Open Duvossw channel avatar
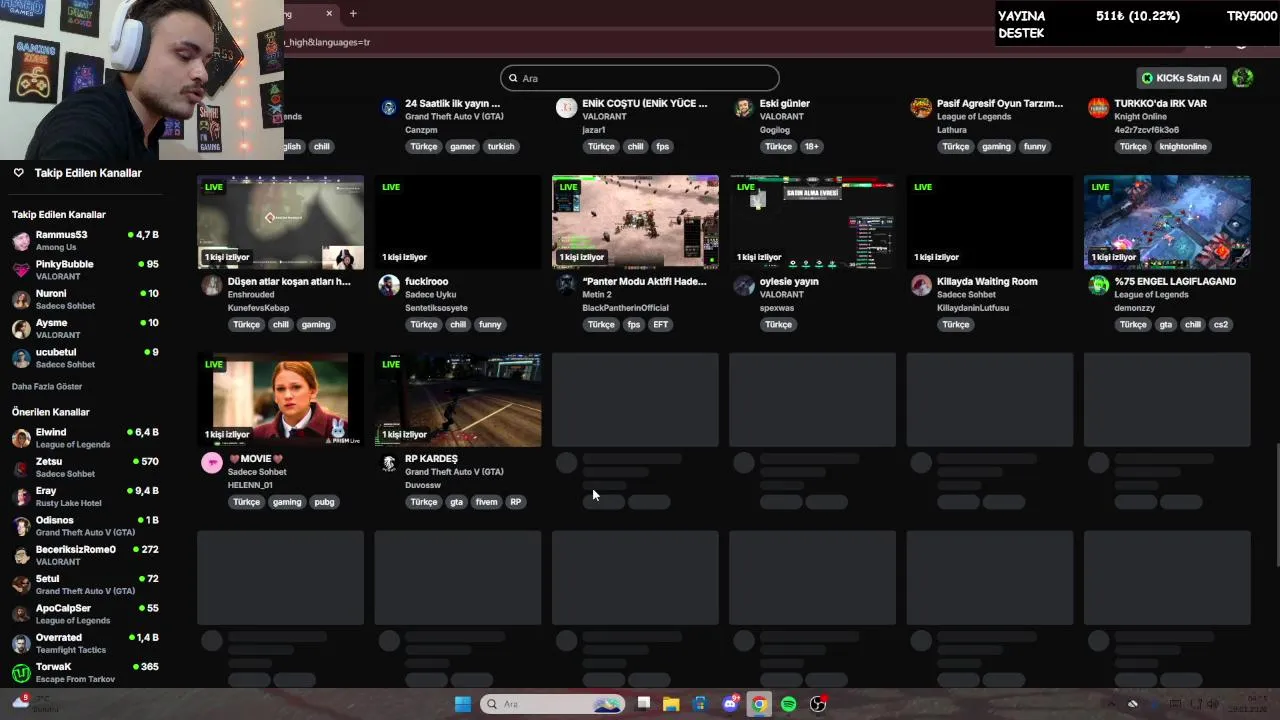Screen dimensions: 1280x720 click(x=389, y=463)
